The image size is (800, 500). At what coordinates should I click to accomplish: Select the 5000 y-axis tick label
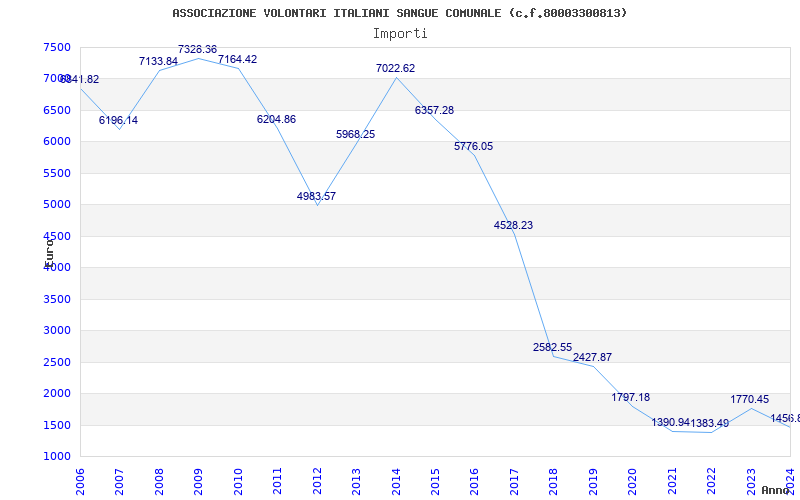pyautogui.click(x=57, y=205)
